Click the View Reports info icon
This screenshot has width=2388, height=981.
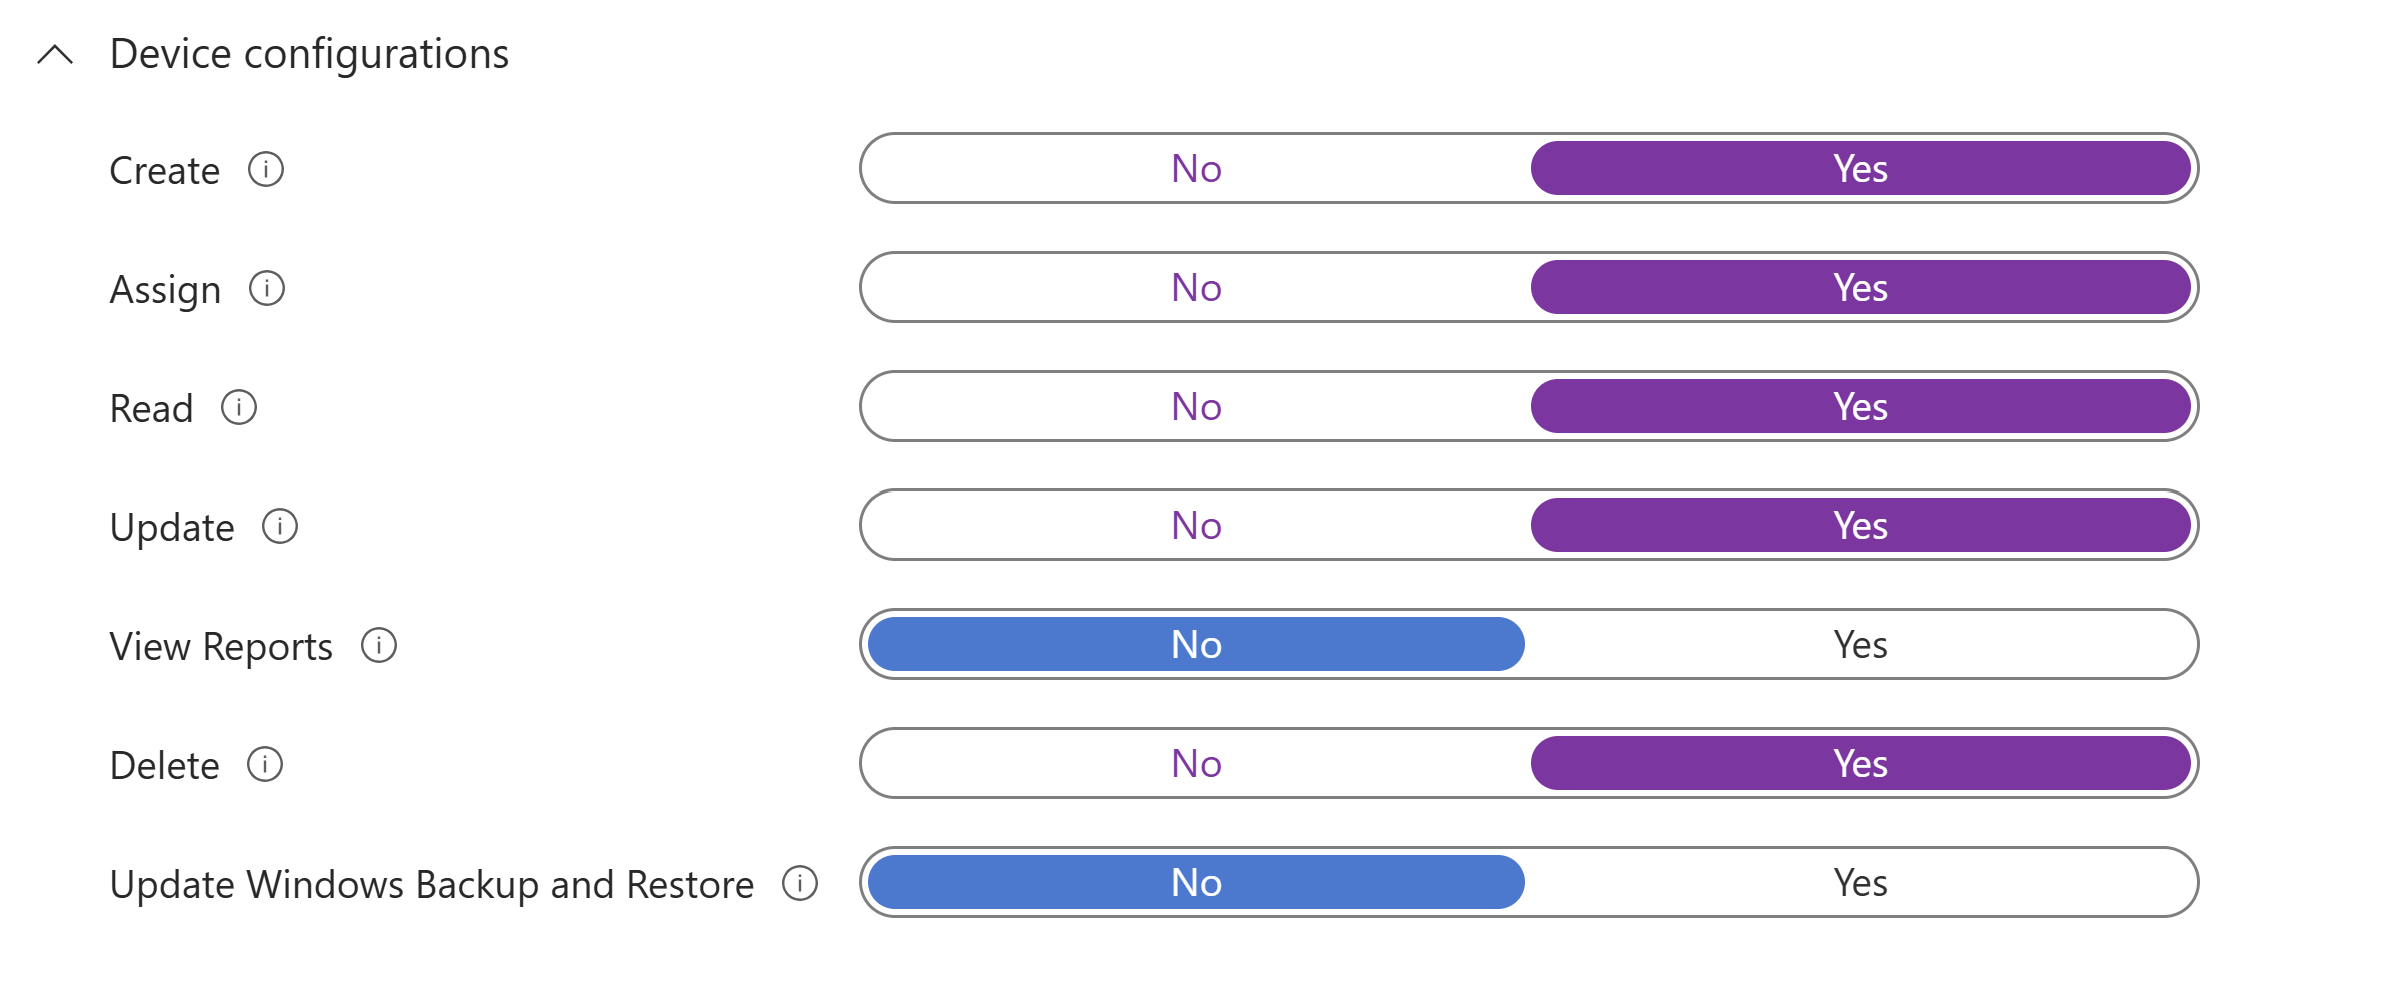(x=379, y=645)
